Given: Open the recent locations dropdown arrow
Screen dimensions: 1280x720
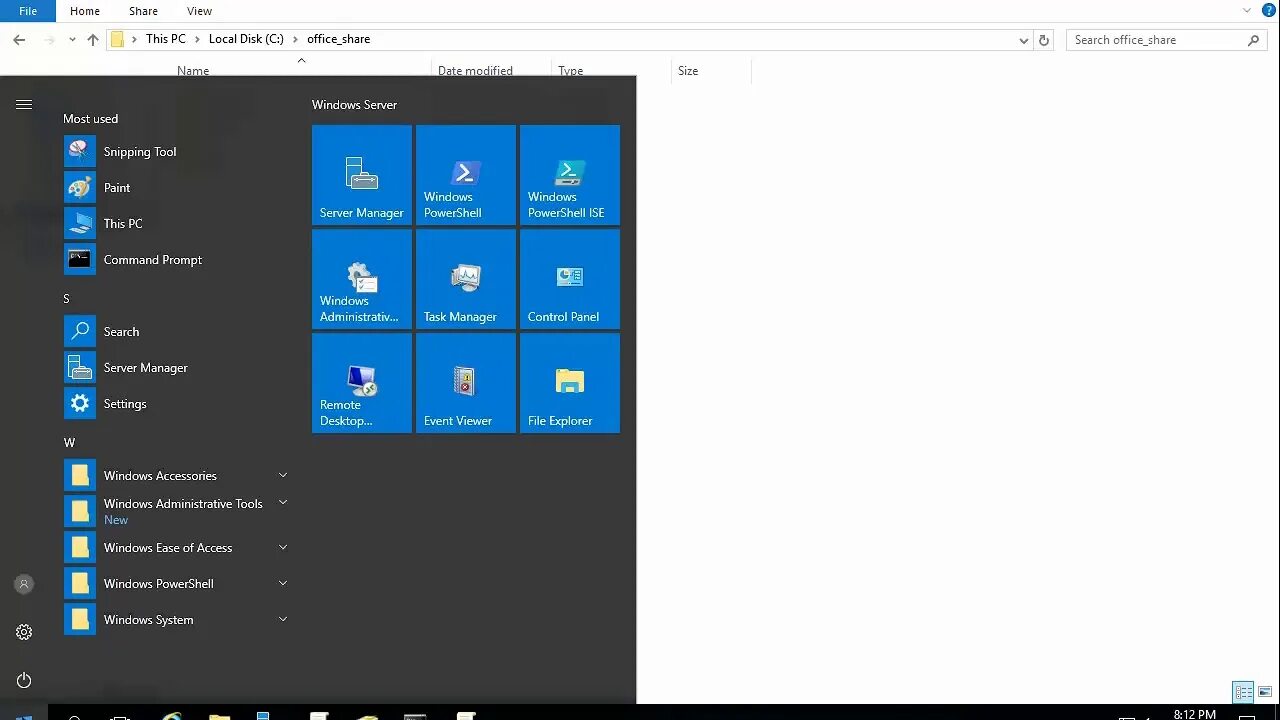Looking at the screenshot, I should [x=72, y=40].
